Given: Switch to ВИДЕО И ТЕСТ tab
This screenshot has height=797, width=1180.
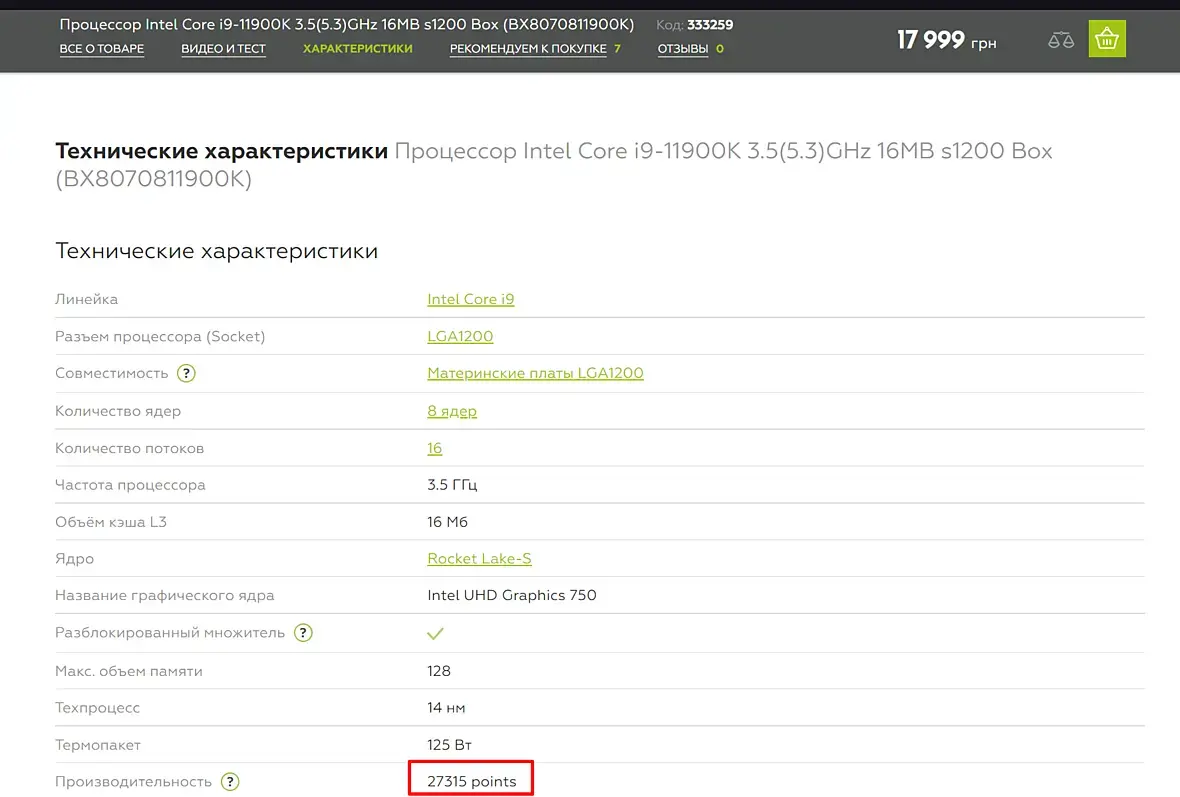Looking at the screenshot, I should click(224, 49).
